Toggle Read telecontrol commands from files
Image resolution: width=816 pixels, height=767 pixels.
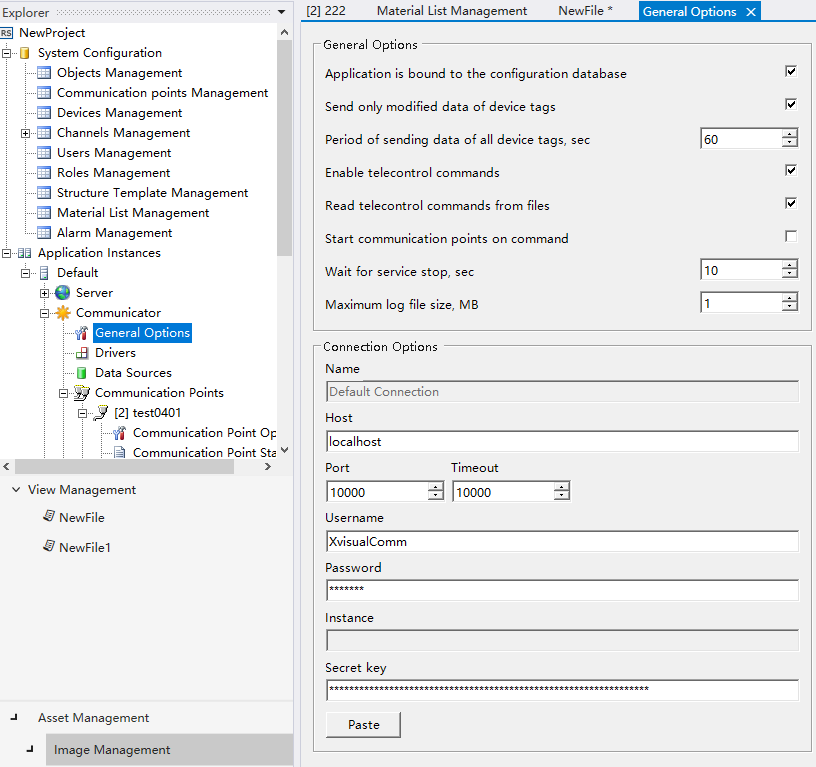[x=791, y=204]
